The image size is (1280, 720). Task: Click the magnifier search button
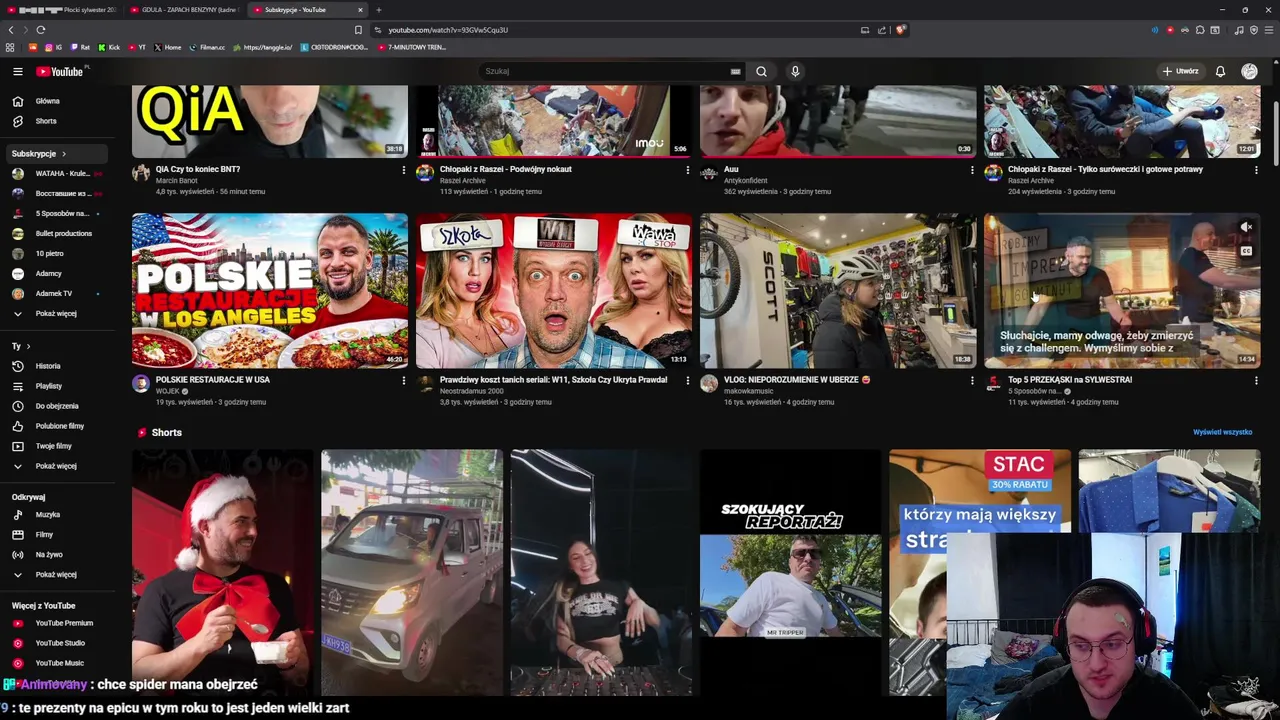coord(761,71)
